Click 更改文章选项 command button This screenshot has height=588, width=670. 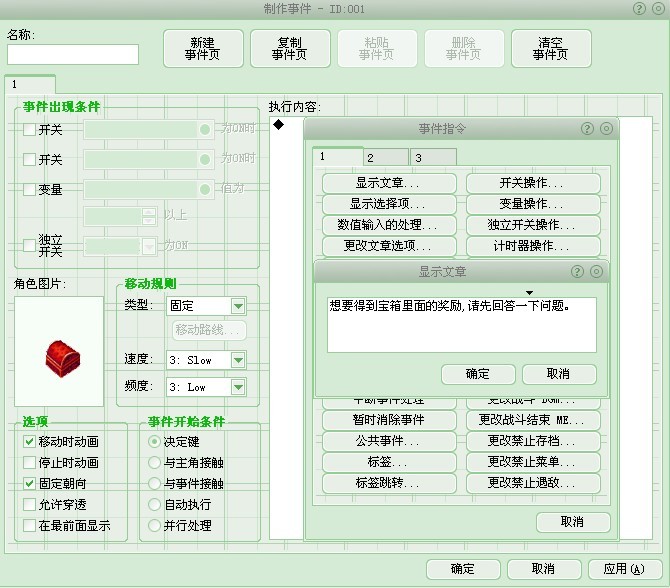pos(389,246)
